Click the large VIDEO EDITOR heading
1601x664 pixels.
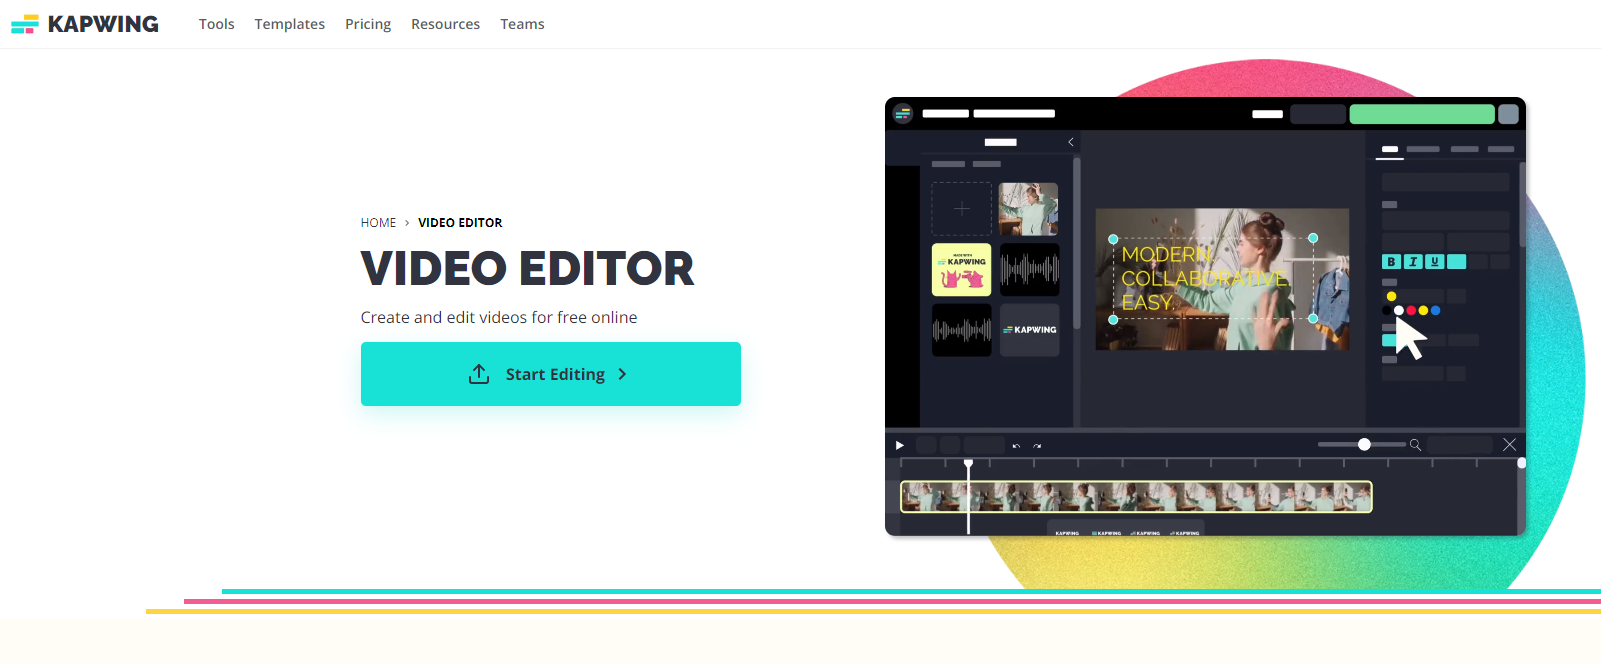[x=527, y=268]
